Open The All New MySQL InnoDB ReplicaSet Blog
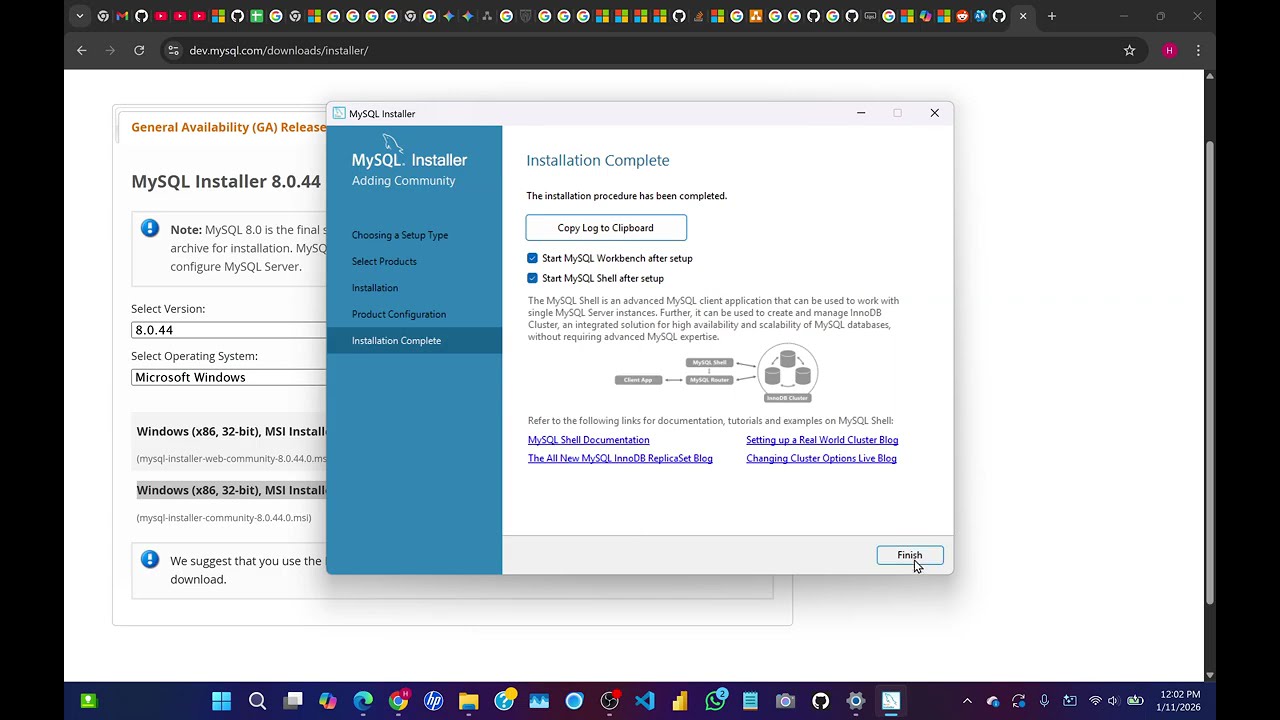This screenshot has width=1280, height=720. (620, 458)
